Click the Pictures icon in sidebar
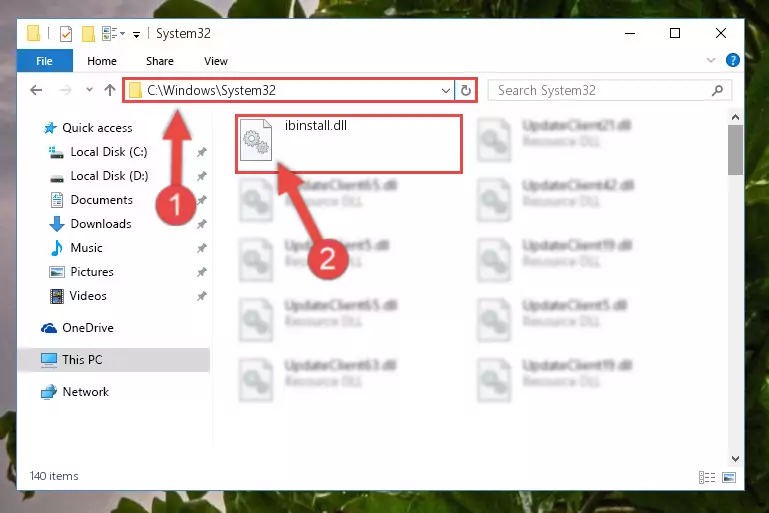Image resolution: width=769 pixels, height=513 pixels. pyautogui.click(x=57, y=272)
